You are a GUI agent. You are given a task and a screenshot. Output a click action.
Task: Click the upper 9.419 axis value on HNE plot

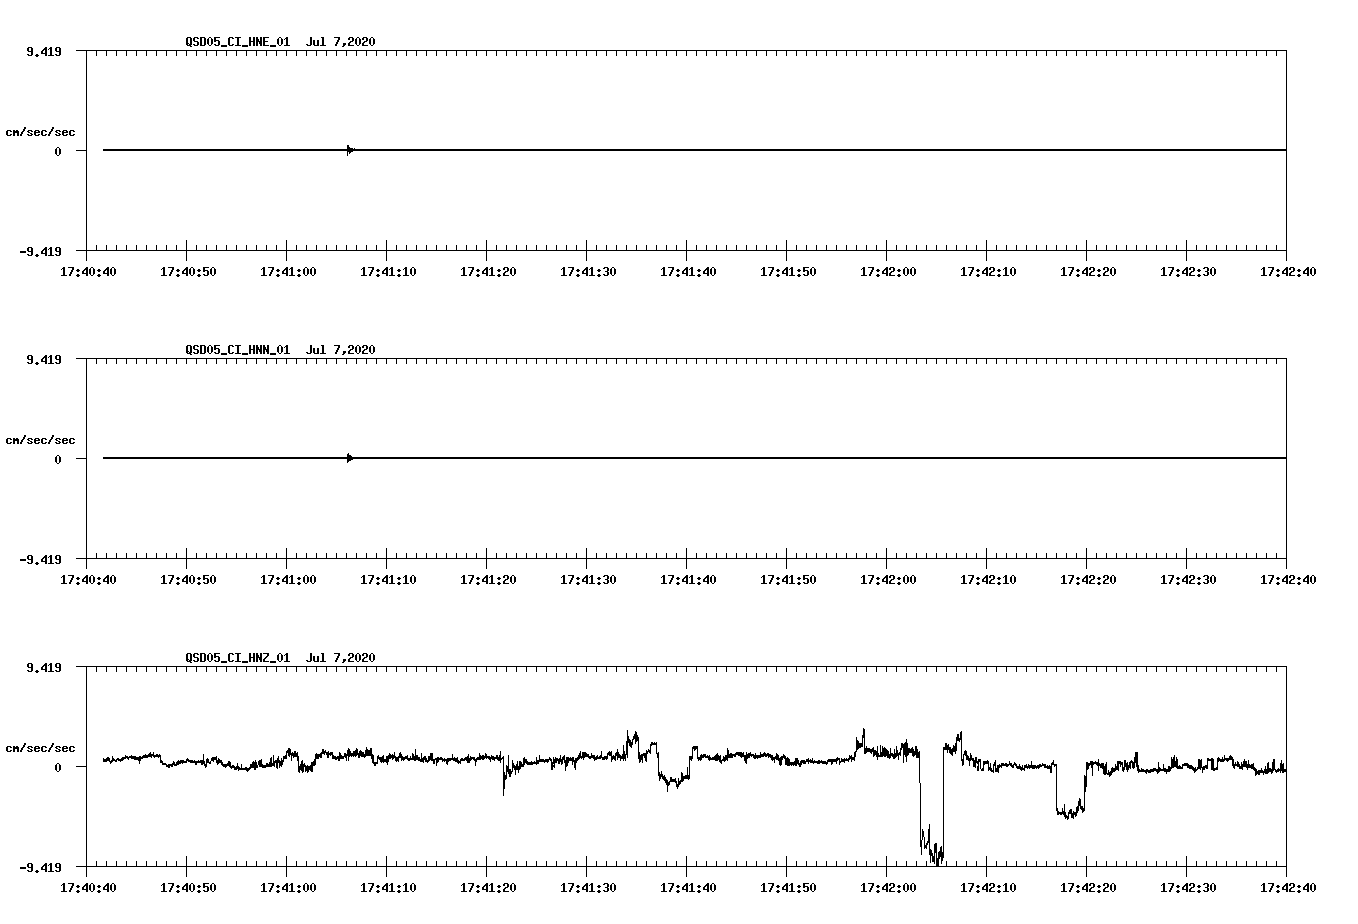[44, 51]
